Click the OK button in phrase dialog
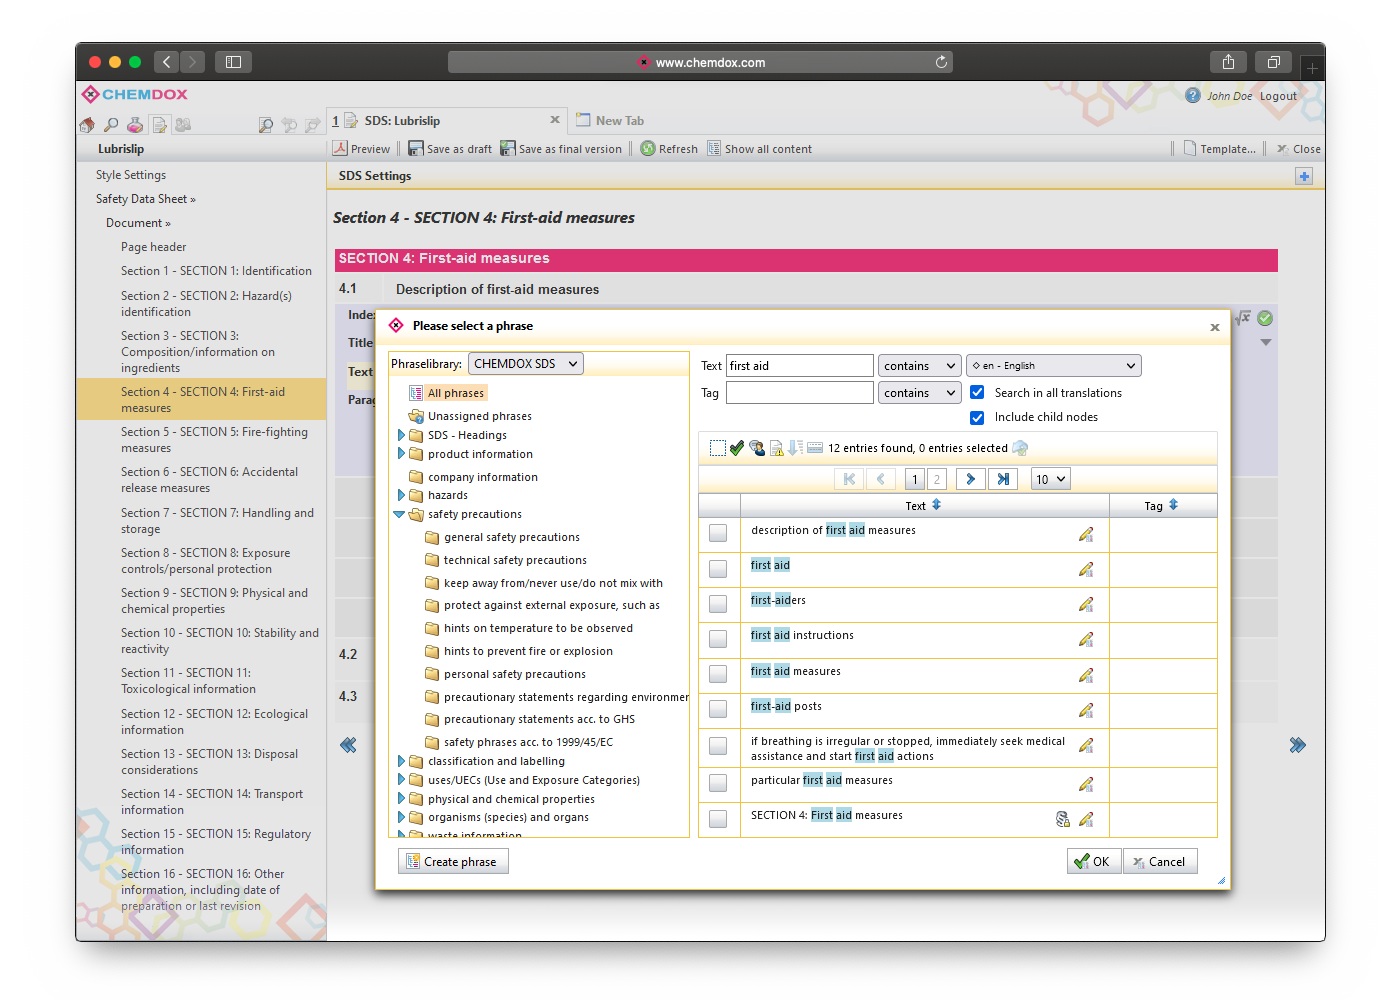 1093,861
